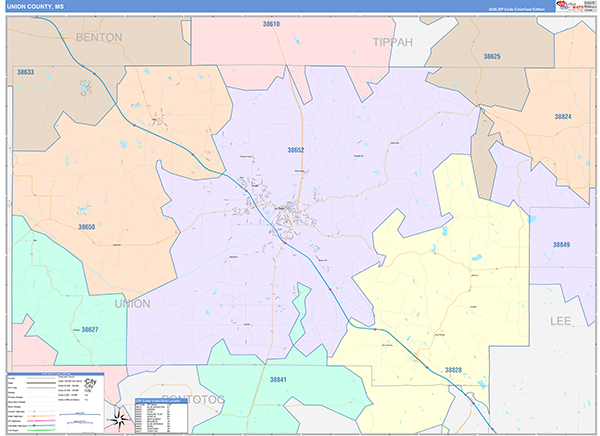Click the BENTON county name
600x436 pixels.
(x=99, y=37)
